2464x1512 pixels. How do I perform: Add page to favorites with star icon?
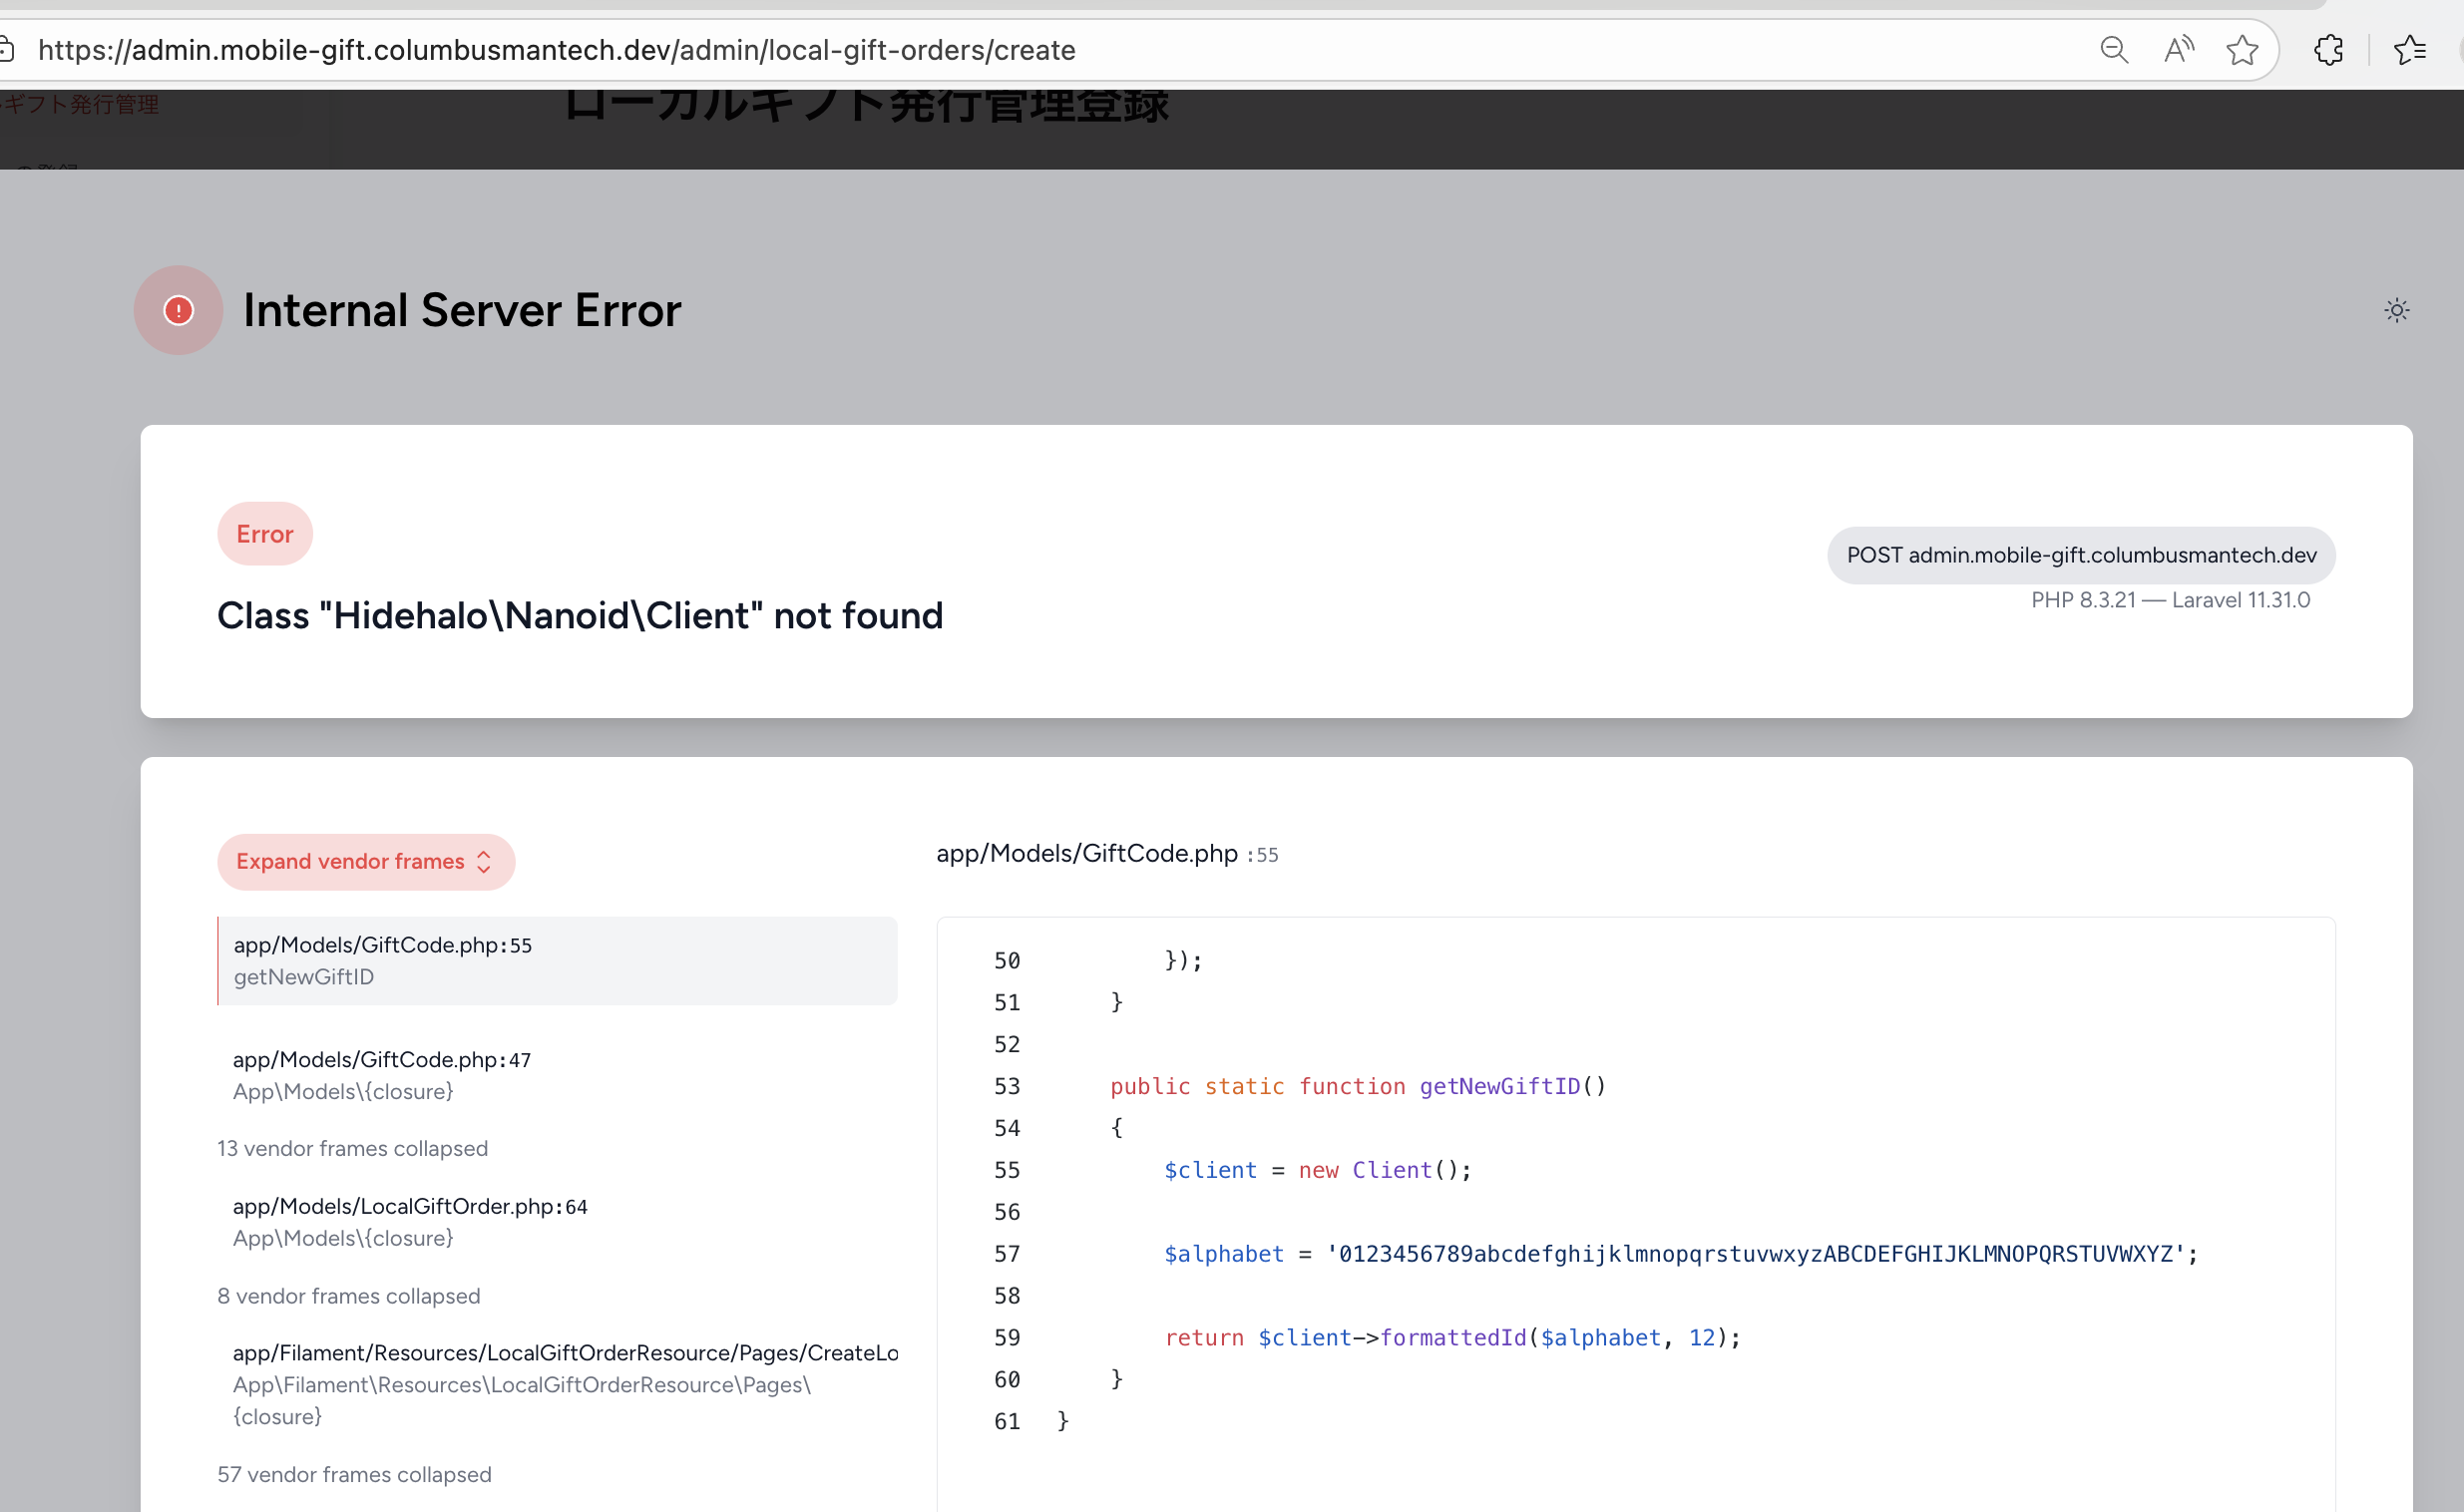(2242, 50)
